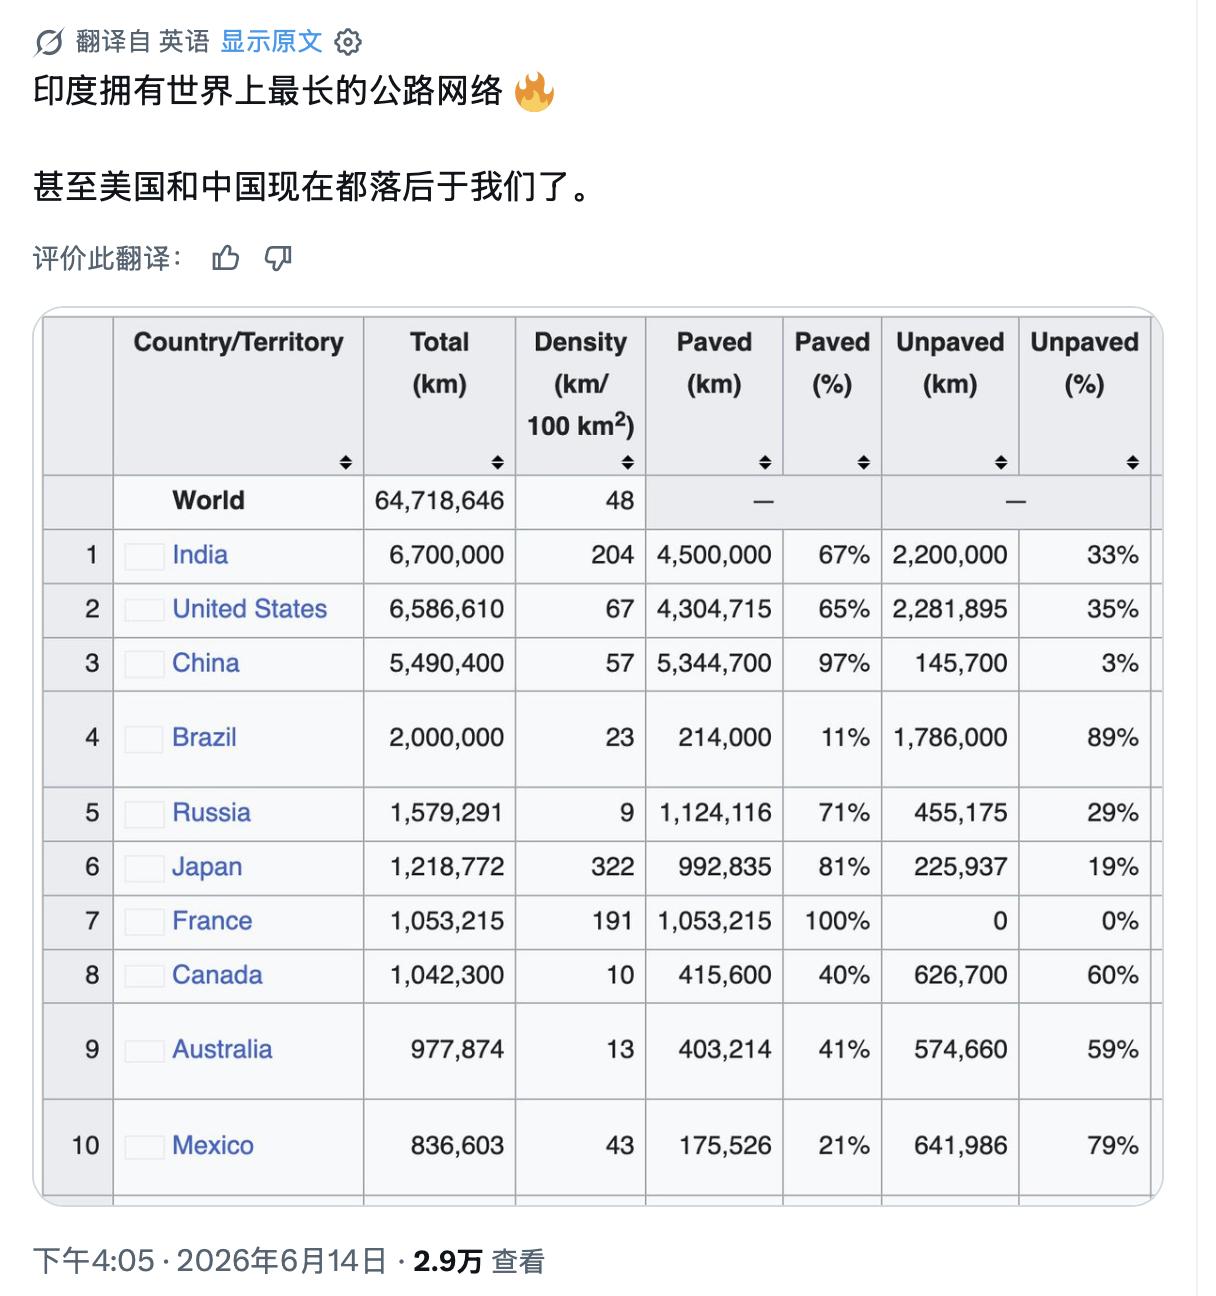
Task: Open the Australia link in table
Action: point(222,1050)
